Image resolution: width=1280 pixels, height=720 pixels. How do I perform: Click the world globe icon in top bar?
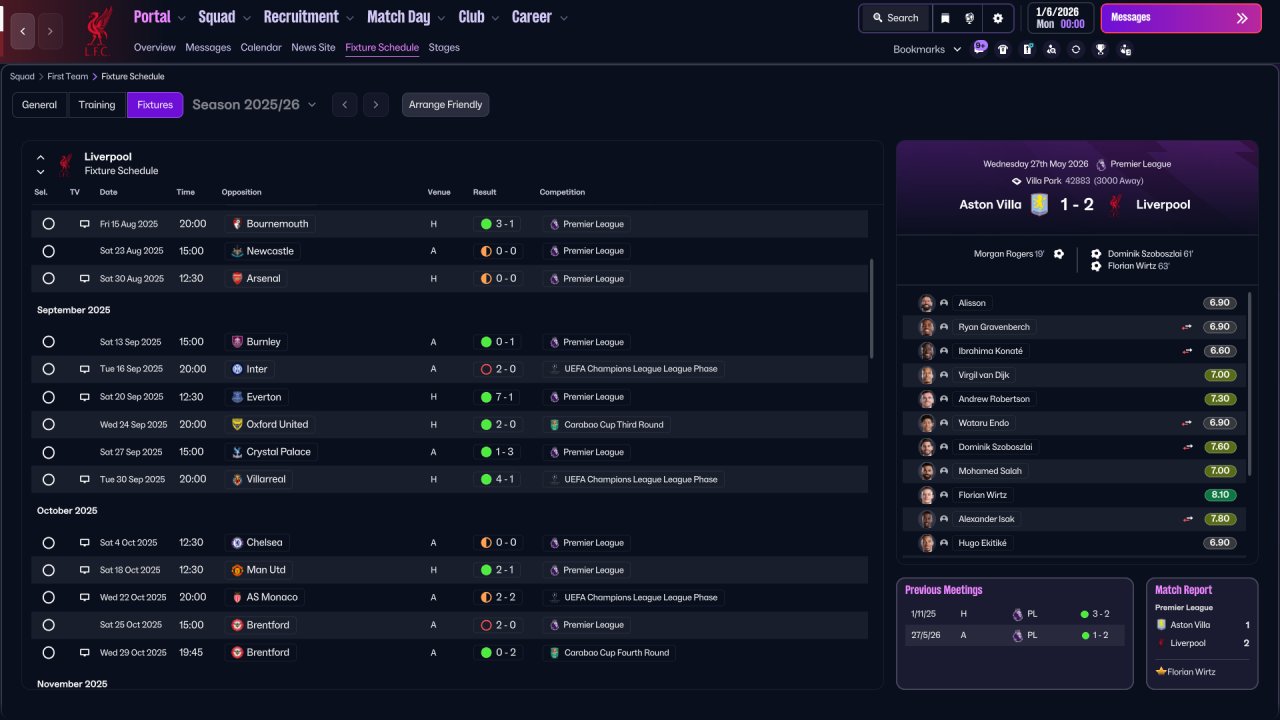[x=970, y=18]
